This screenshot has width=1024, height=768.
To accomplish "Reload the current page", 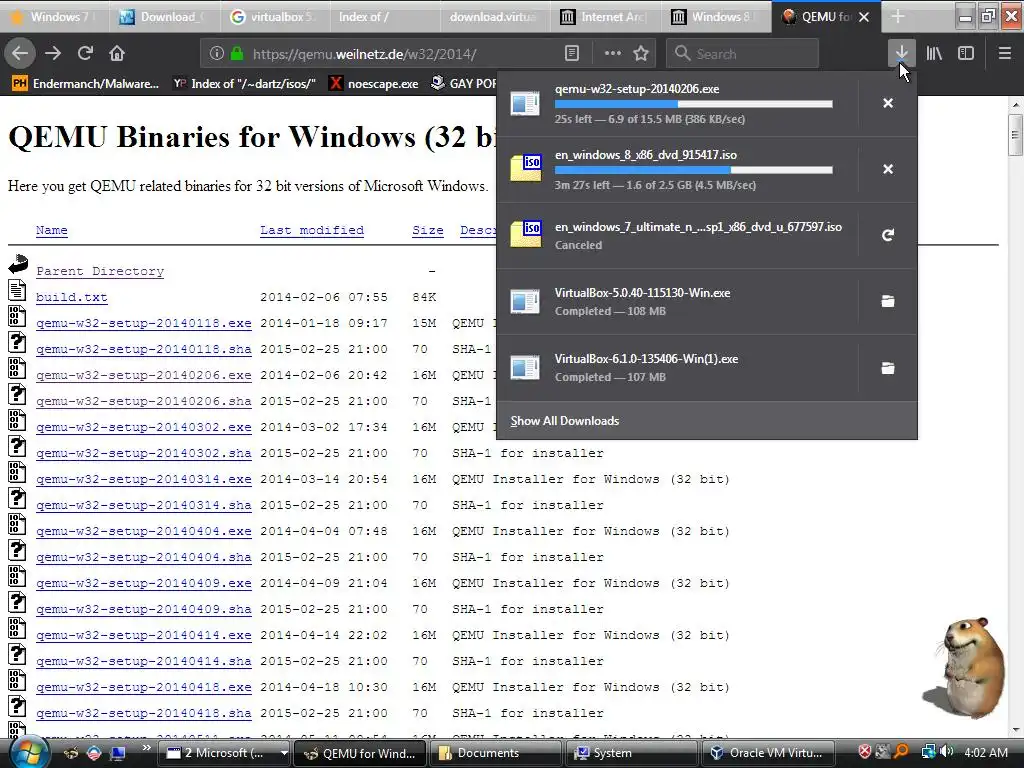I will click(85, 54).
